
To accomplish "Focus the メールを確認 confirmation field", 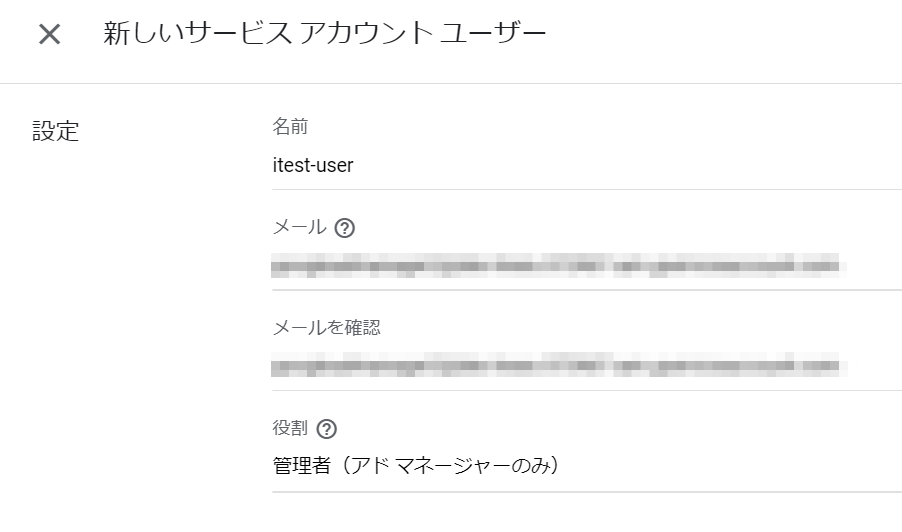I will pos(587,366).
